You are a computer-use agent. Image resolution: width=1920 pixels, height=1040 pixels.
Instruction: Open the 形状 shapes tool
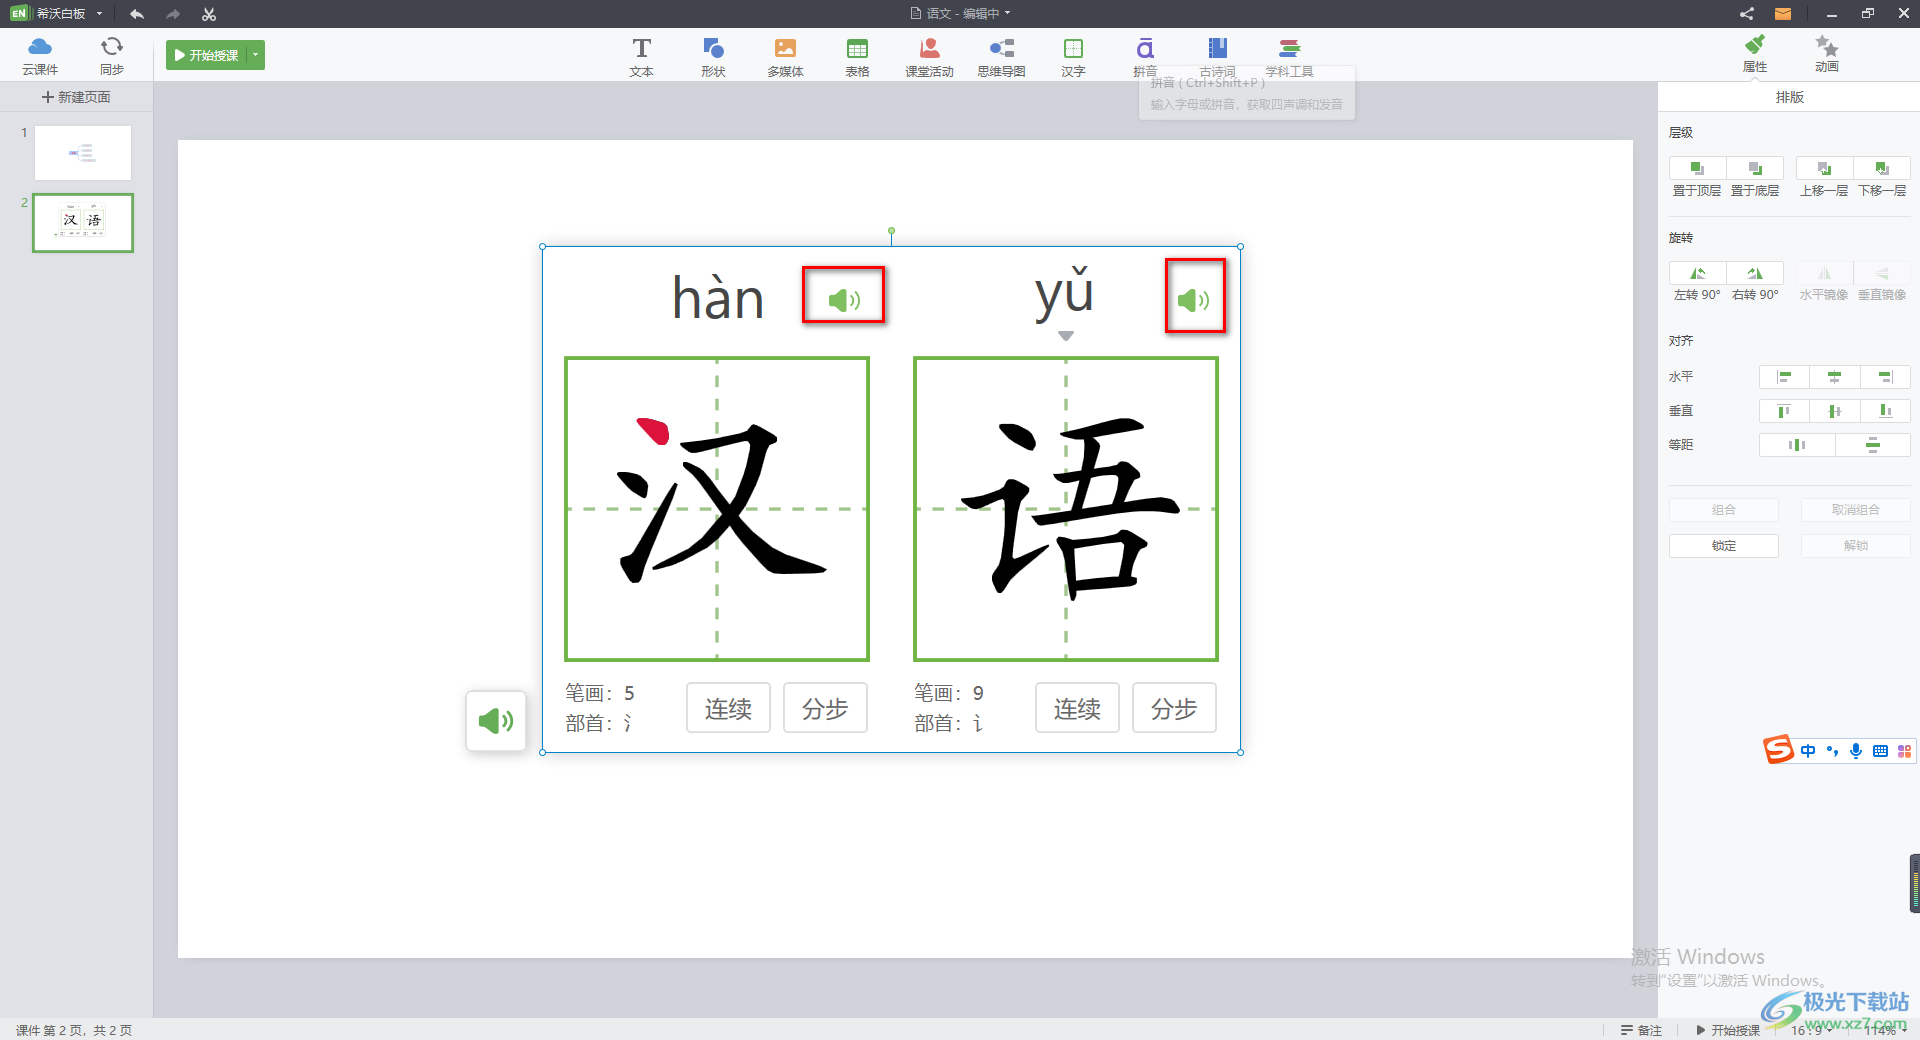click(x=713, y=57)
